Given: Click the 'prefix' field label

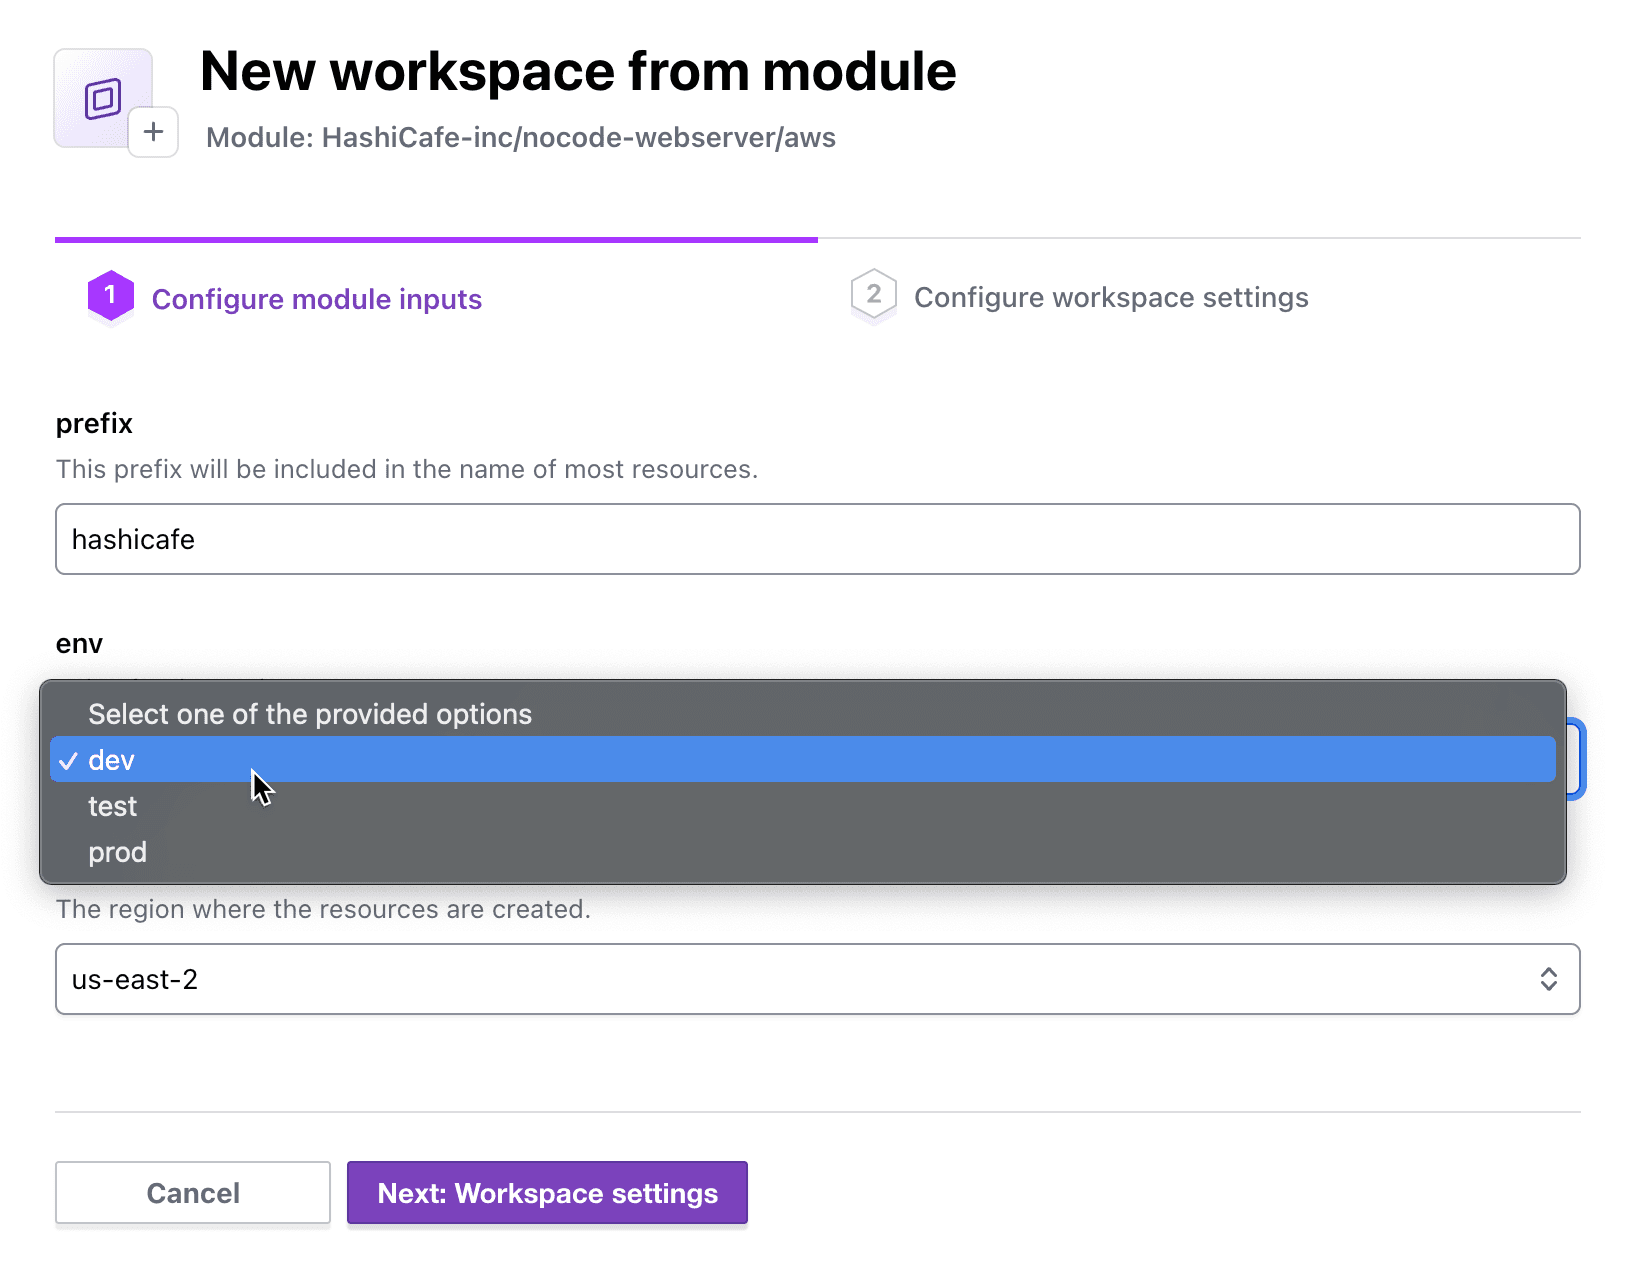Looking at the screenshot, I should pos(94,423).
